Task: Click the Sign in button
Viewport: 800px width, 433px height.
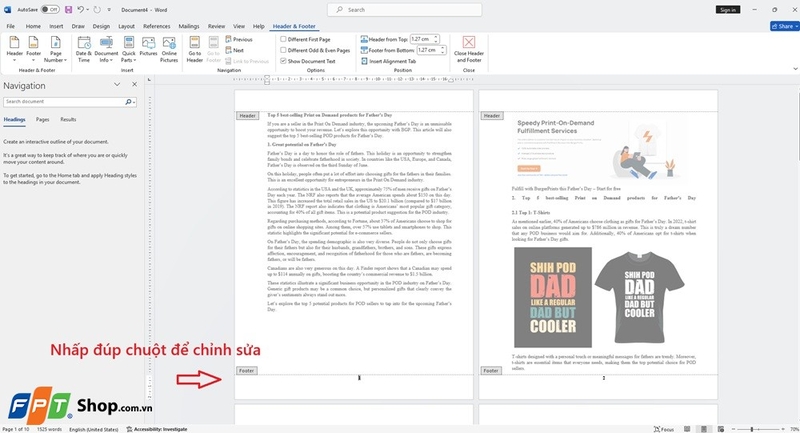Action: [728, 10]
